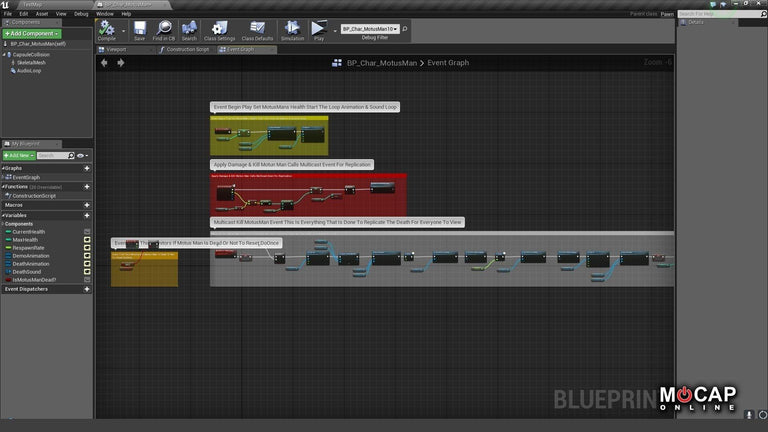Click Find in CB toolbar icon

click(x=164, y=30)
